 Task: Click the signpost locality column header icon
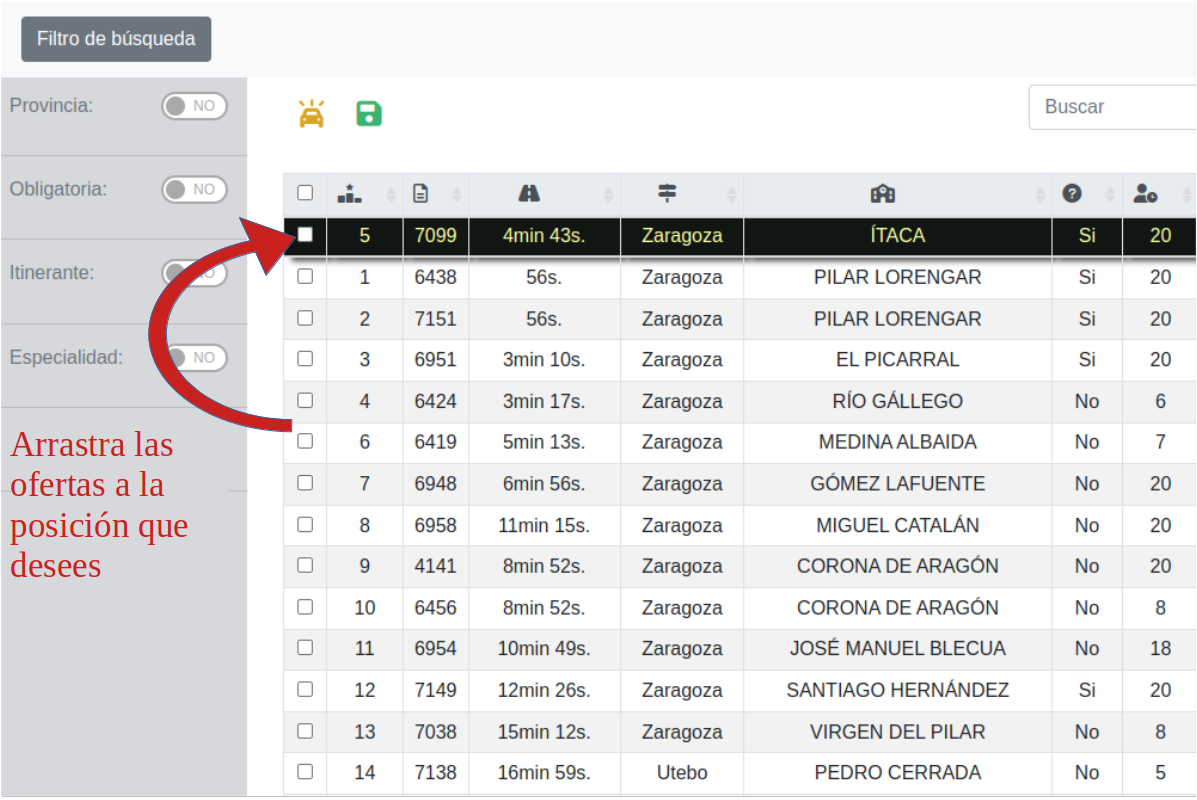point(667,194)
